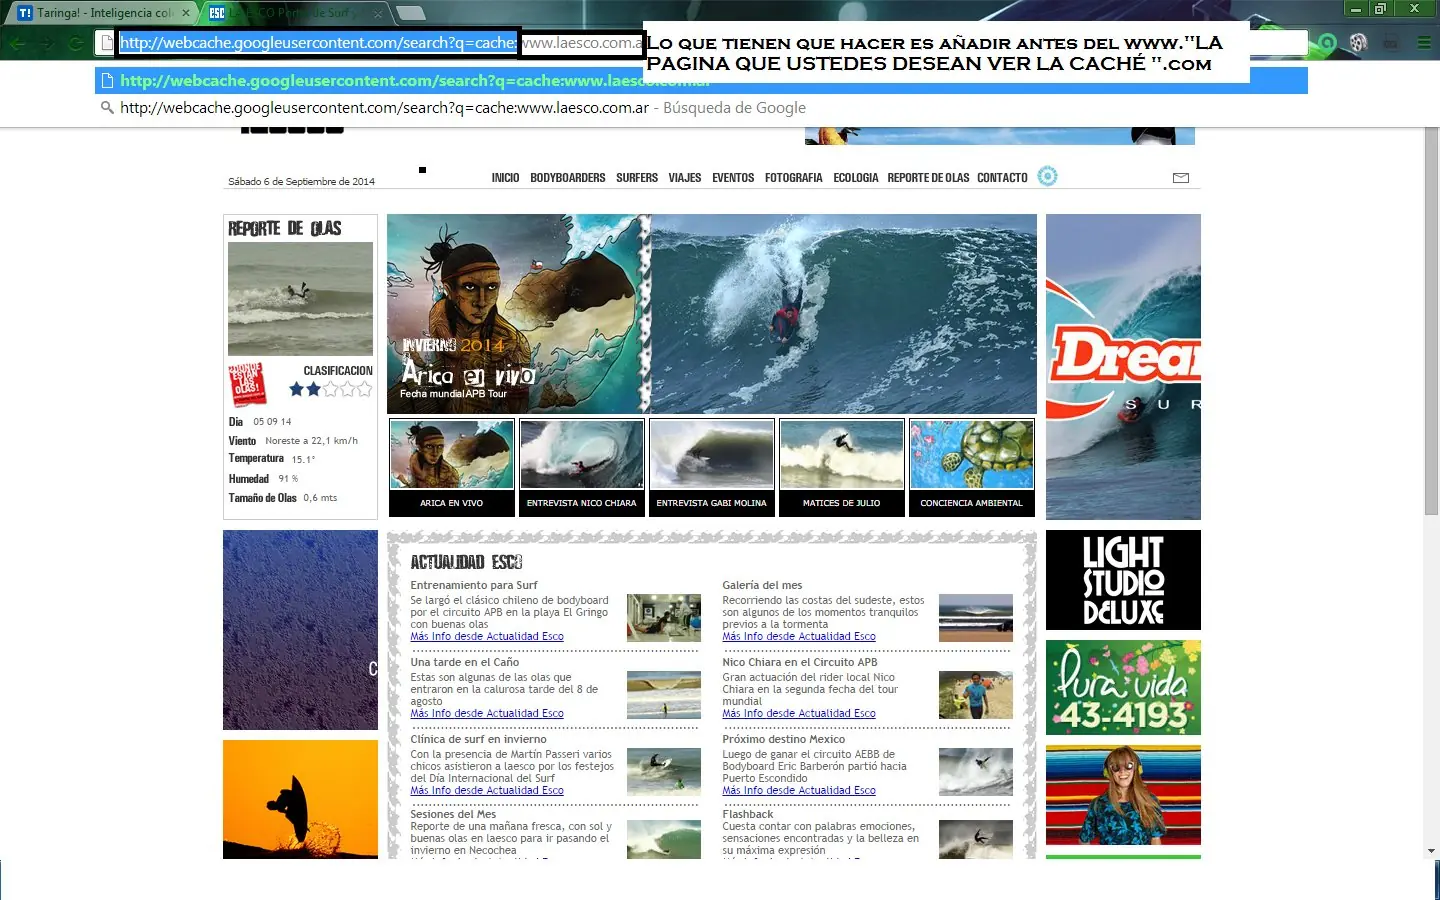Viewport: 1440px width, 900px height.
Task: Open Más Info link under Galería del mes
Action: coord(799,637)
